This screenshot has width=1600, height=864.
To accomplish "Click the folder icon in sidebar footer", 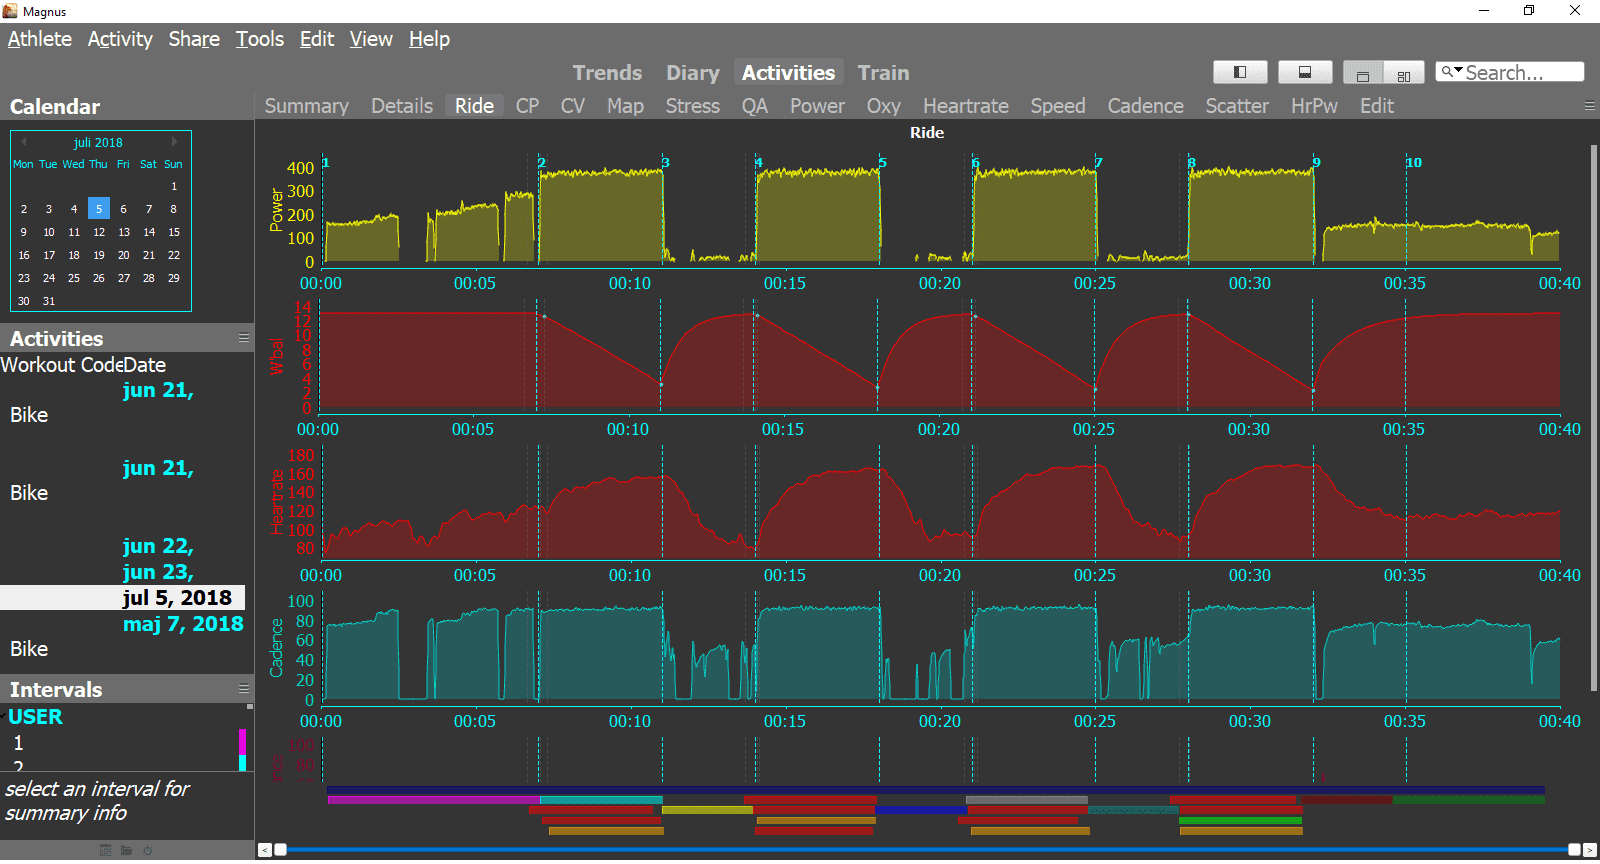I will [x=126, y=850].
